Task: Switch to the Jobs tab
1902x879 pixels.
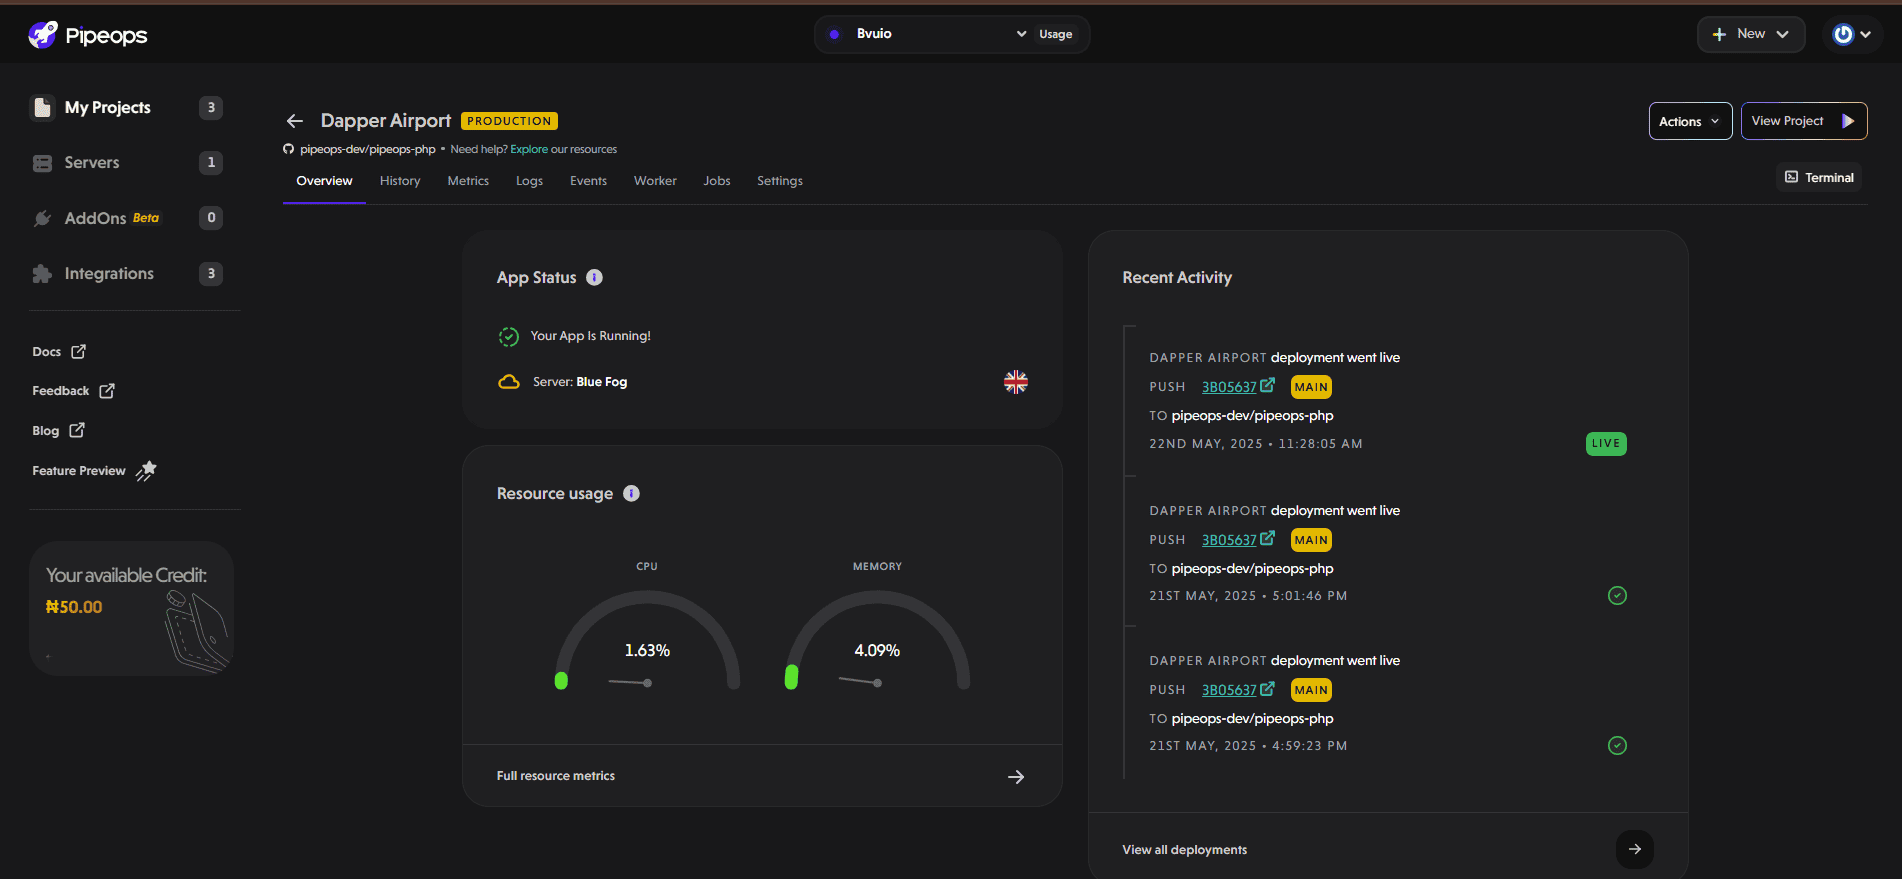Action: coord(717,181)
